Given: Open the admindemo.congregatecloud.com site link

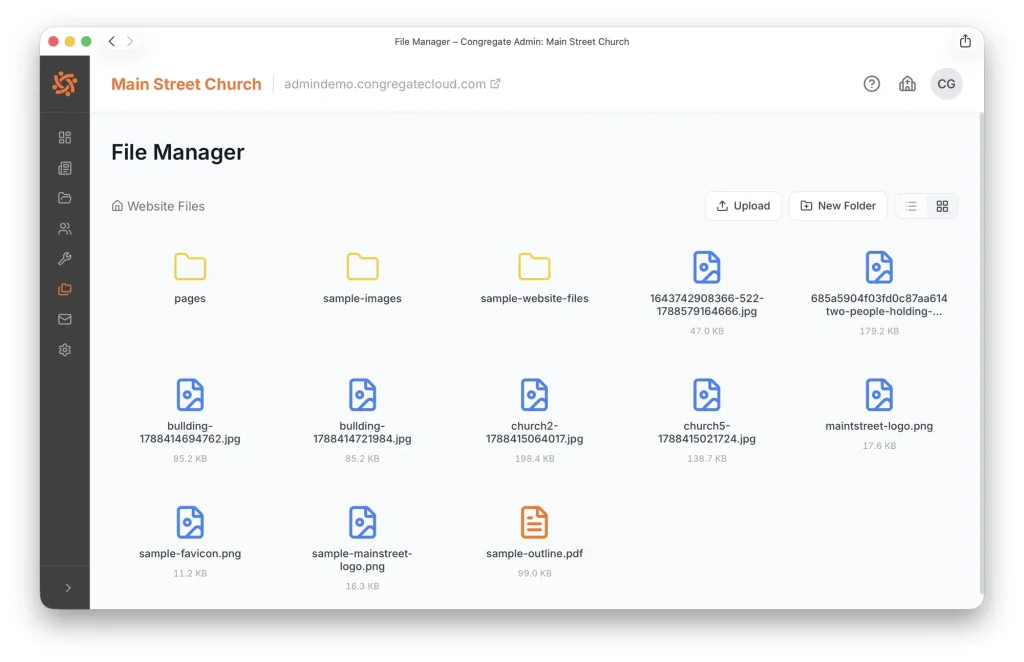Looking at the screenshot, I should [x=392, y=84].
